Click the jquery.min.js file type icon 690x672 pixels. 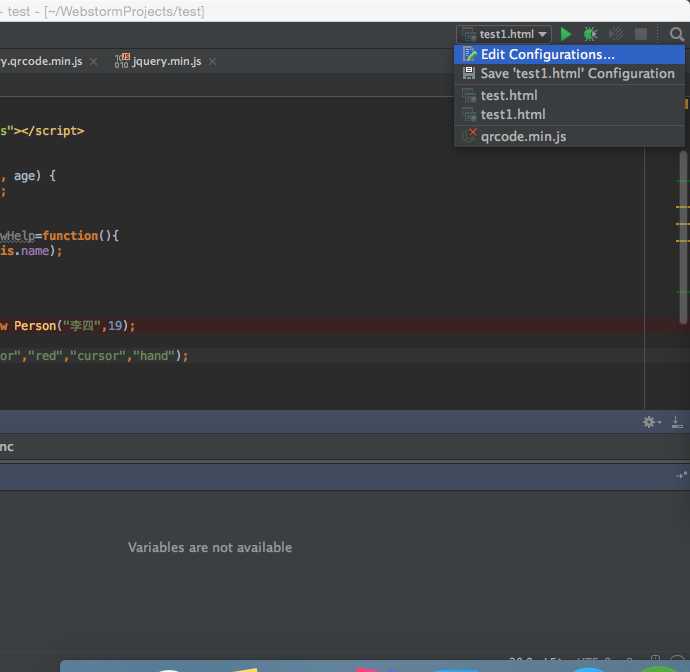point(122,61)
